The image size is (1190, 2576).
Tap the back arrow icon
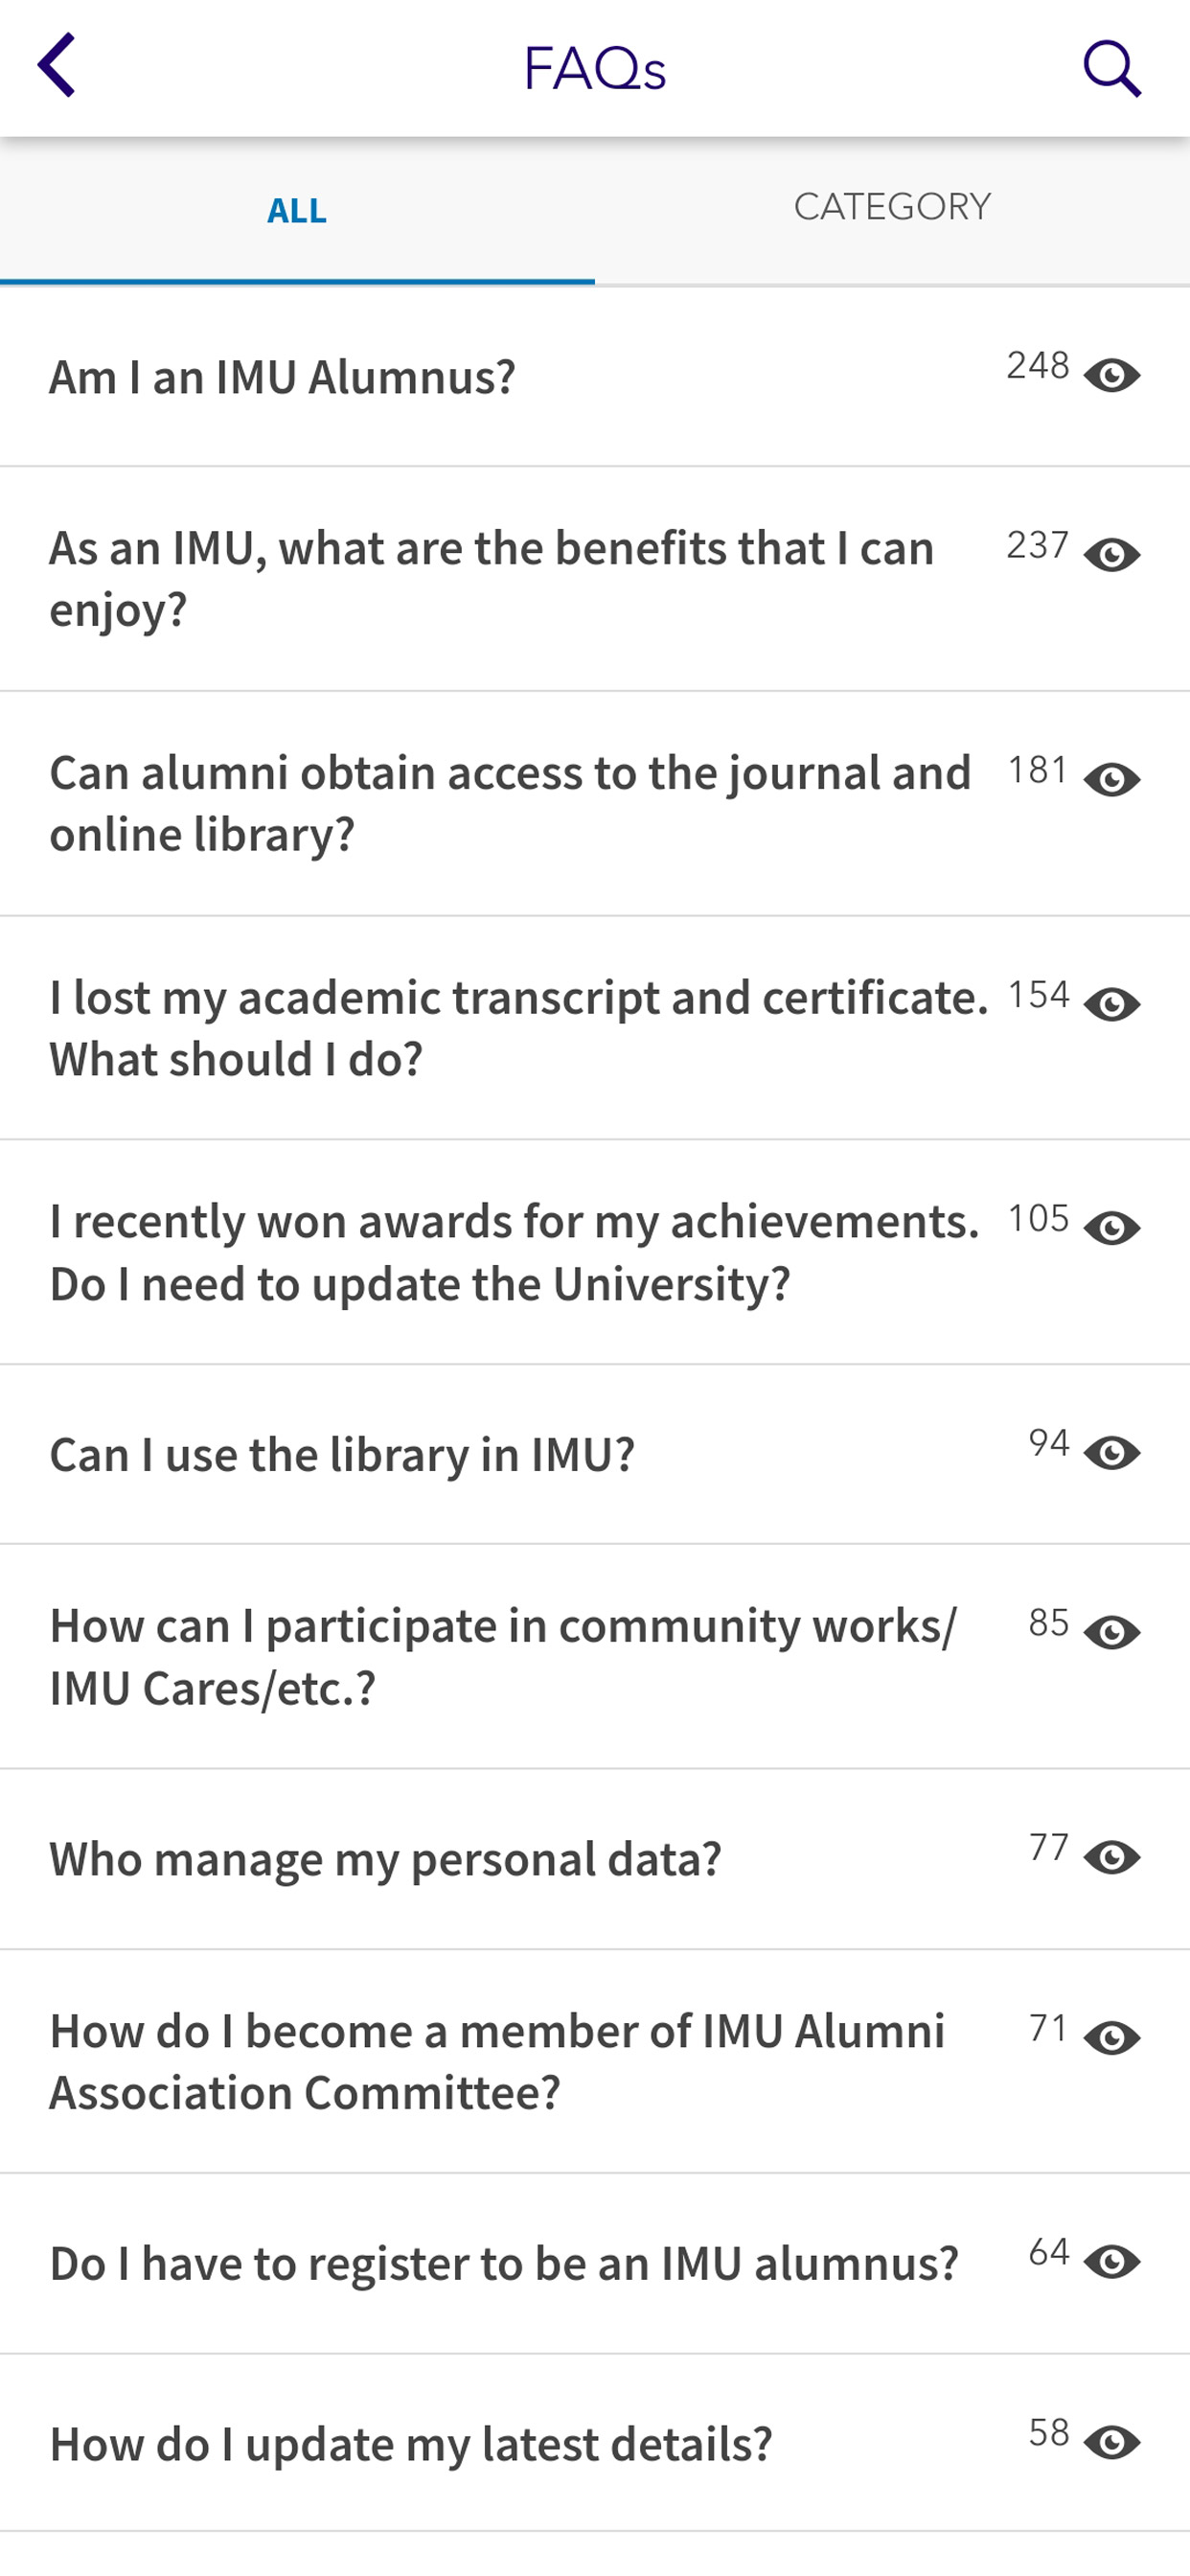pyautogui.click(x=56, y=66)
